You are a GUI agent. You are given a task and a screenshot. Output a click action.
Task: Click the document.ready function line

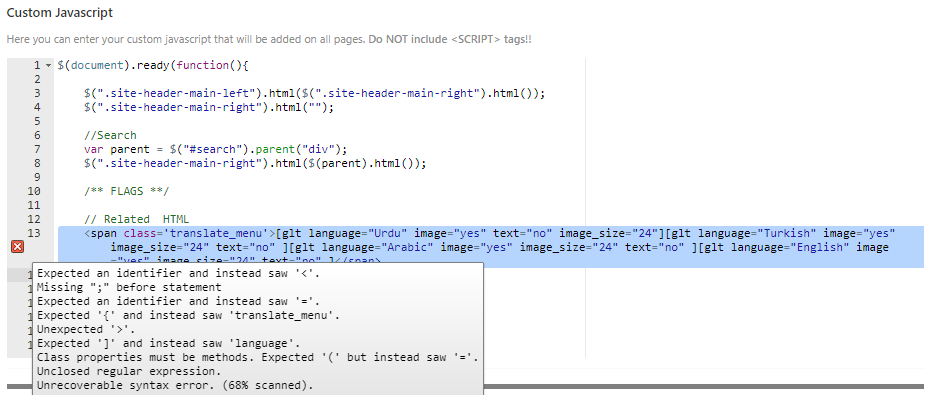point(152,65)
